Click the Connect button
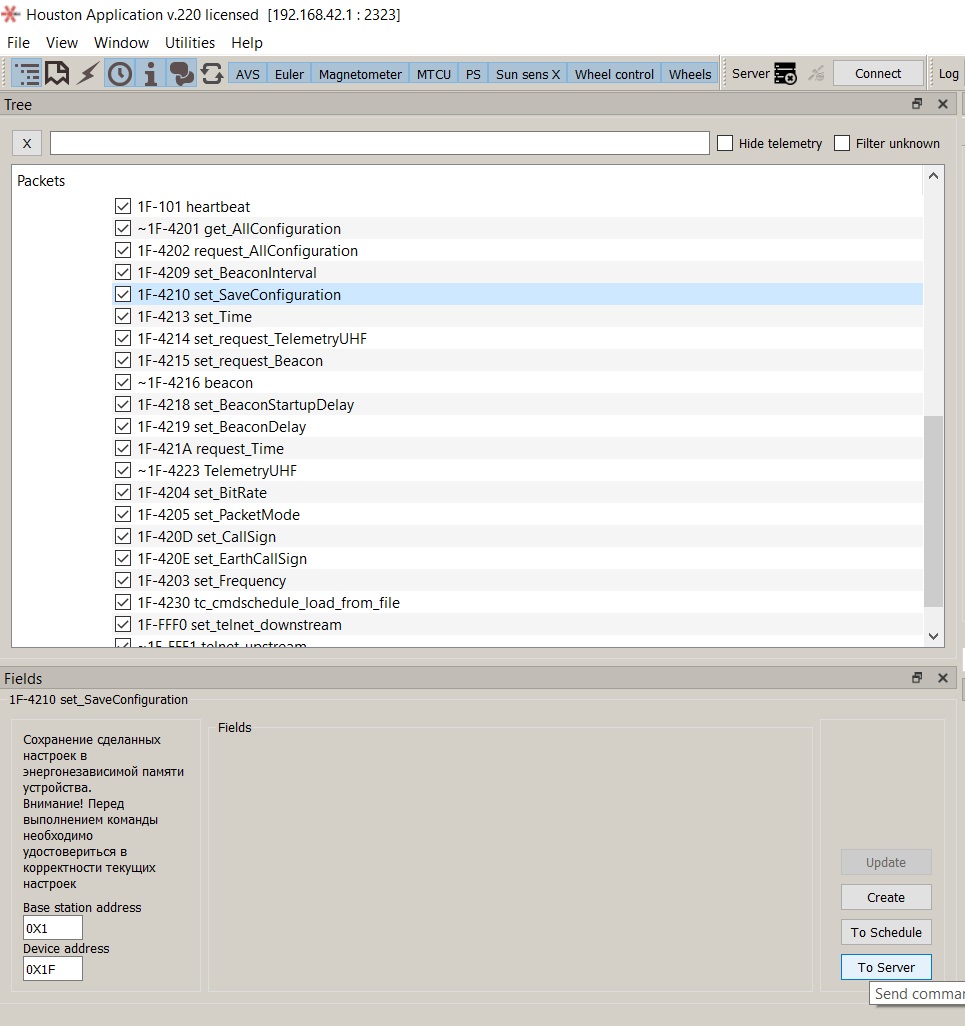Image resolution: width=965 pixels, height=1026 pixels. pyautogui.click(x=878, y=73)
